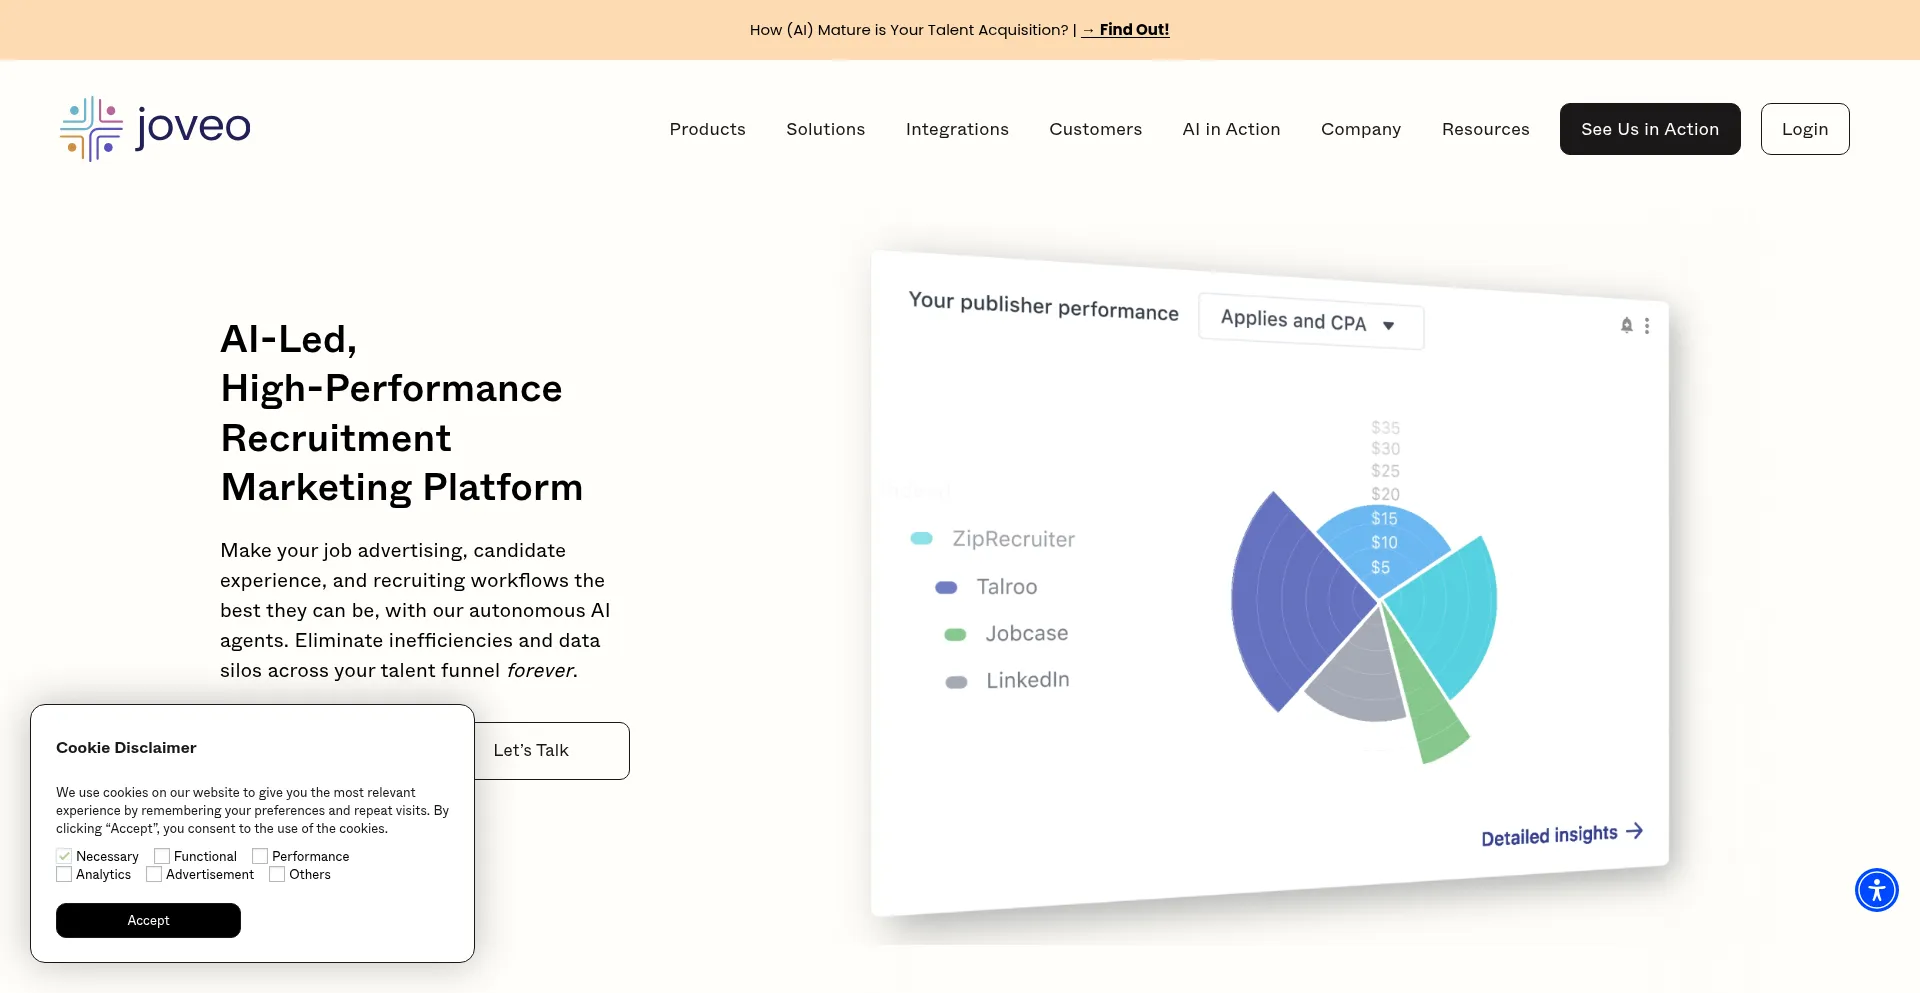1920x993 pixels.
Task: Click the Talroo legend marker
Action: coord(945,588)
